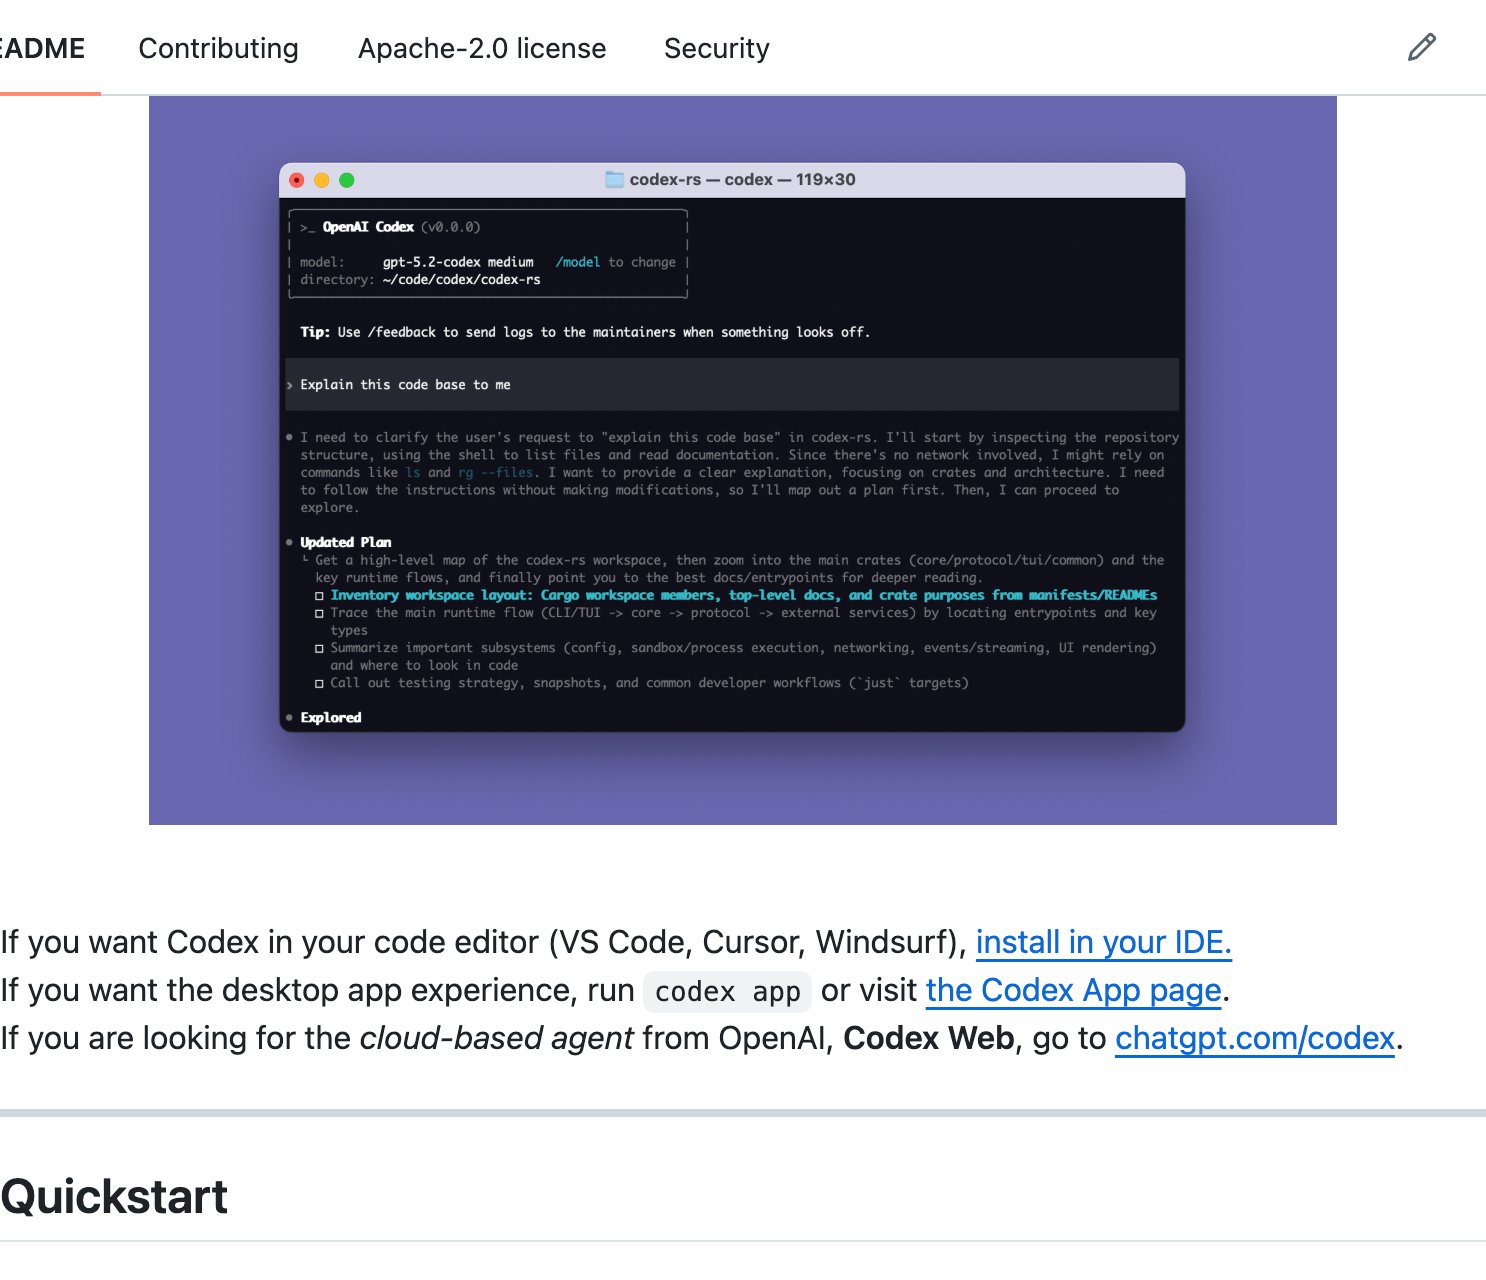Open the Codex terminal screenshot image

(x=742, y=460)
